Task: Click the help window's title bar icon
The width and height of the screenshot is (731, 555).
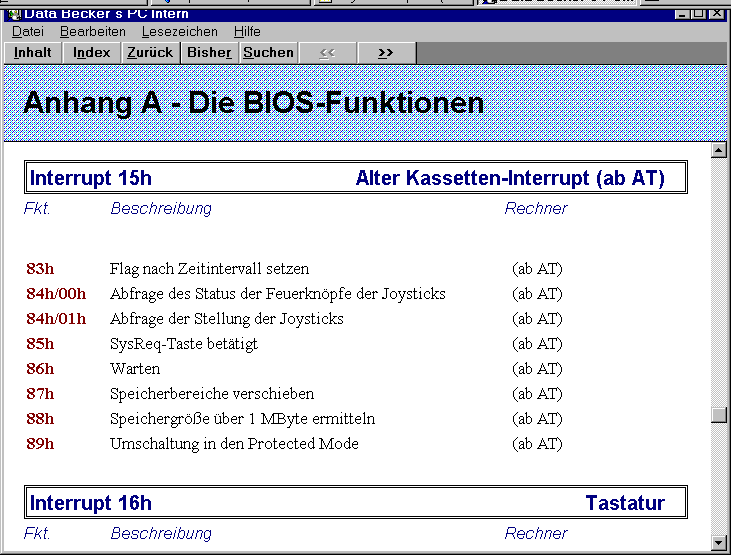Action: pyautogui.click(x=14, y=13)
